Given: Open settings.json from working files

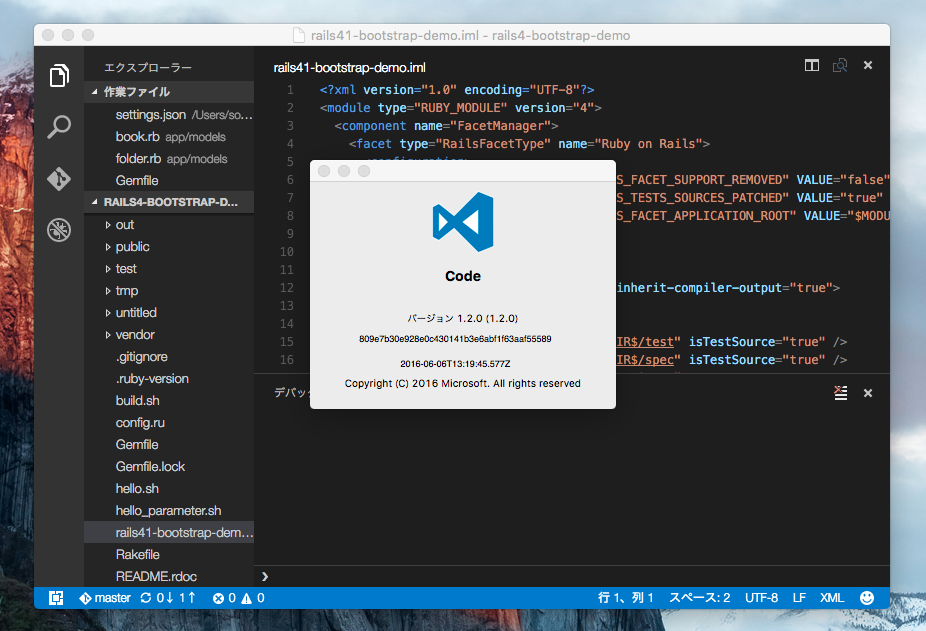Looking at the screenshot, I should (x=150, y=115).
